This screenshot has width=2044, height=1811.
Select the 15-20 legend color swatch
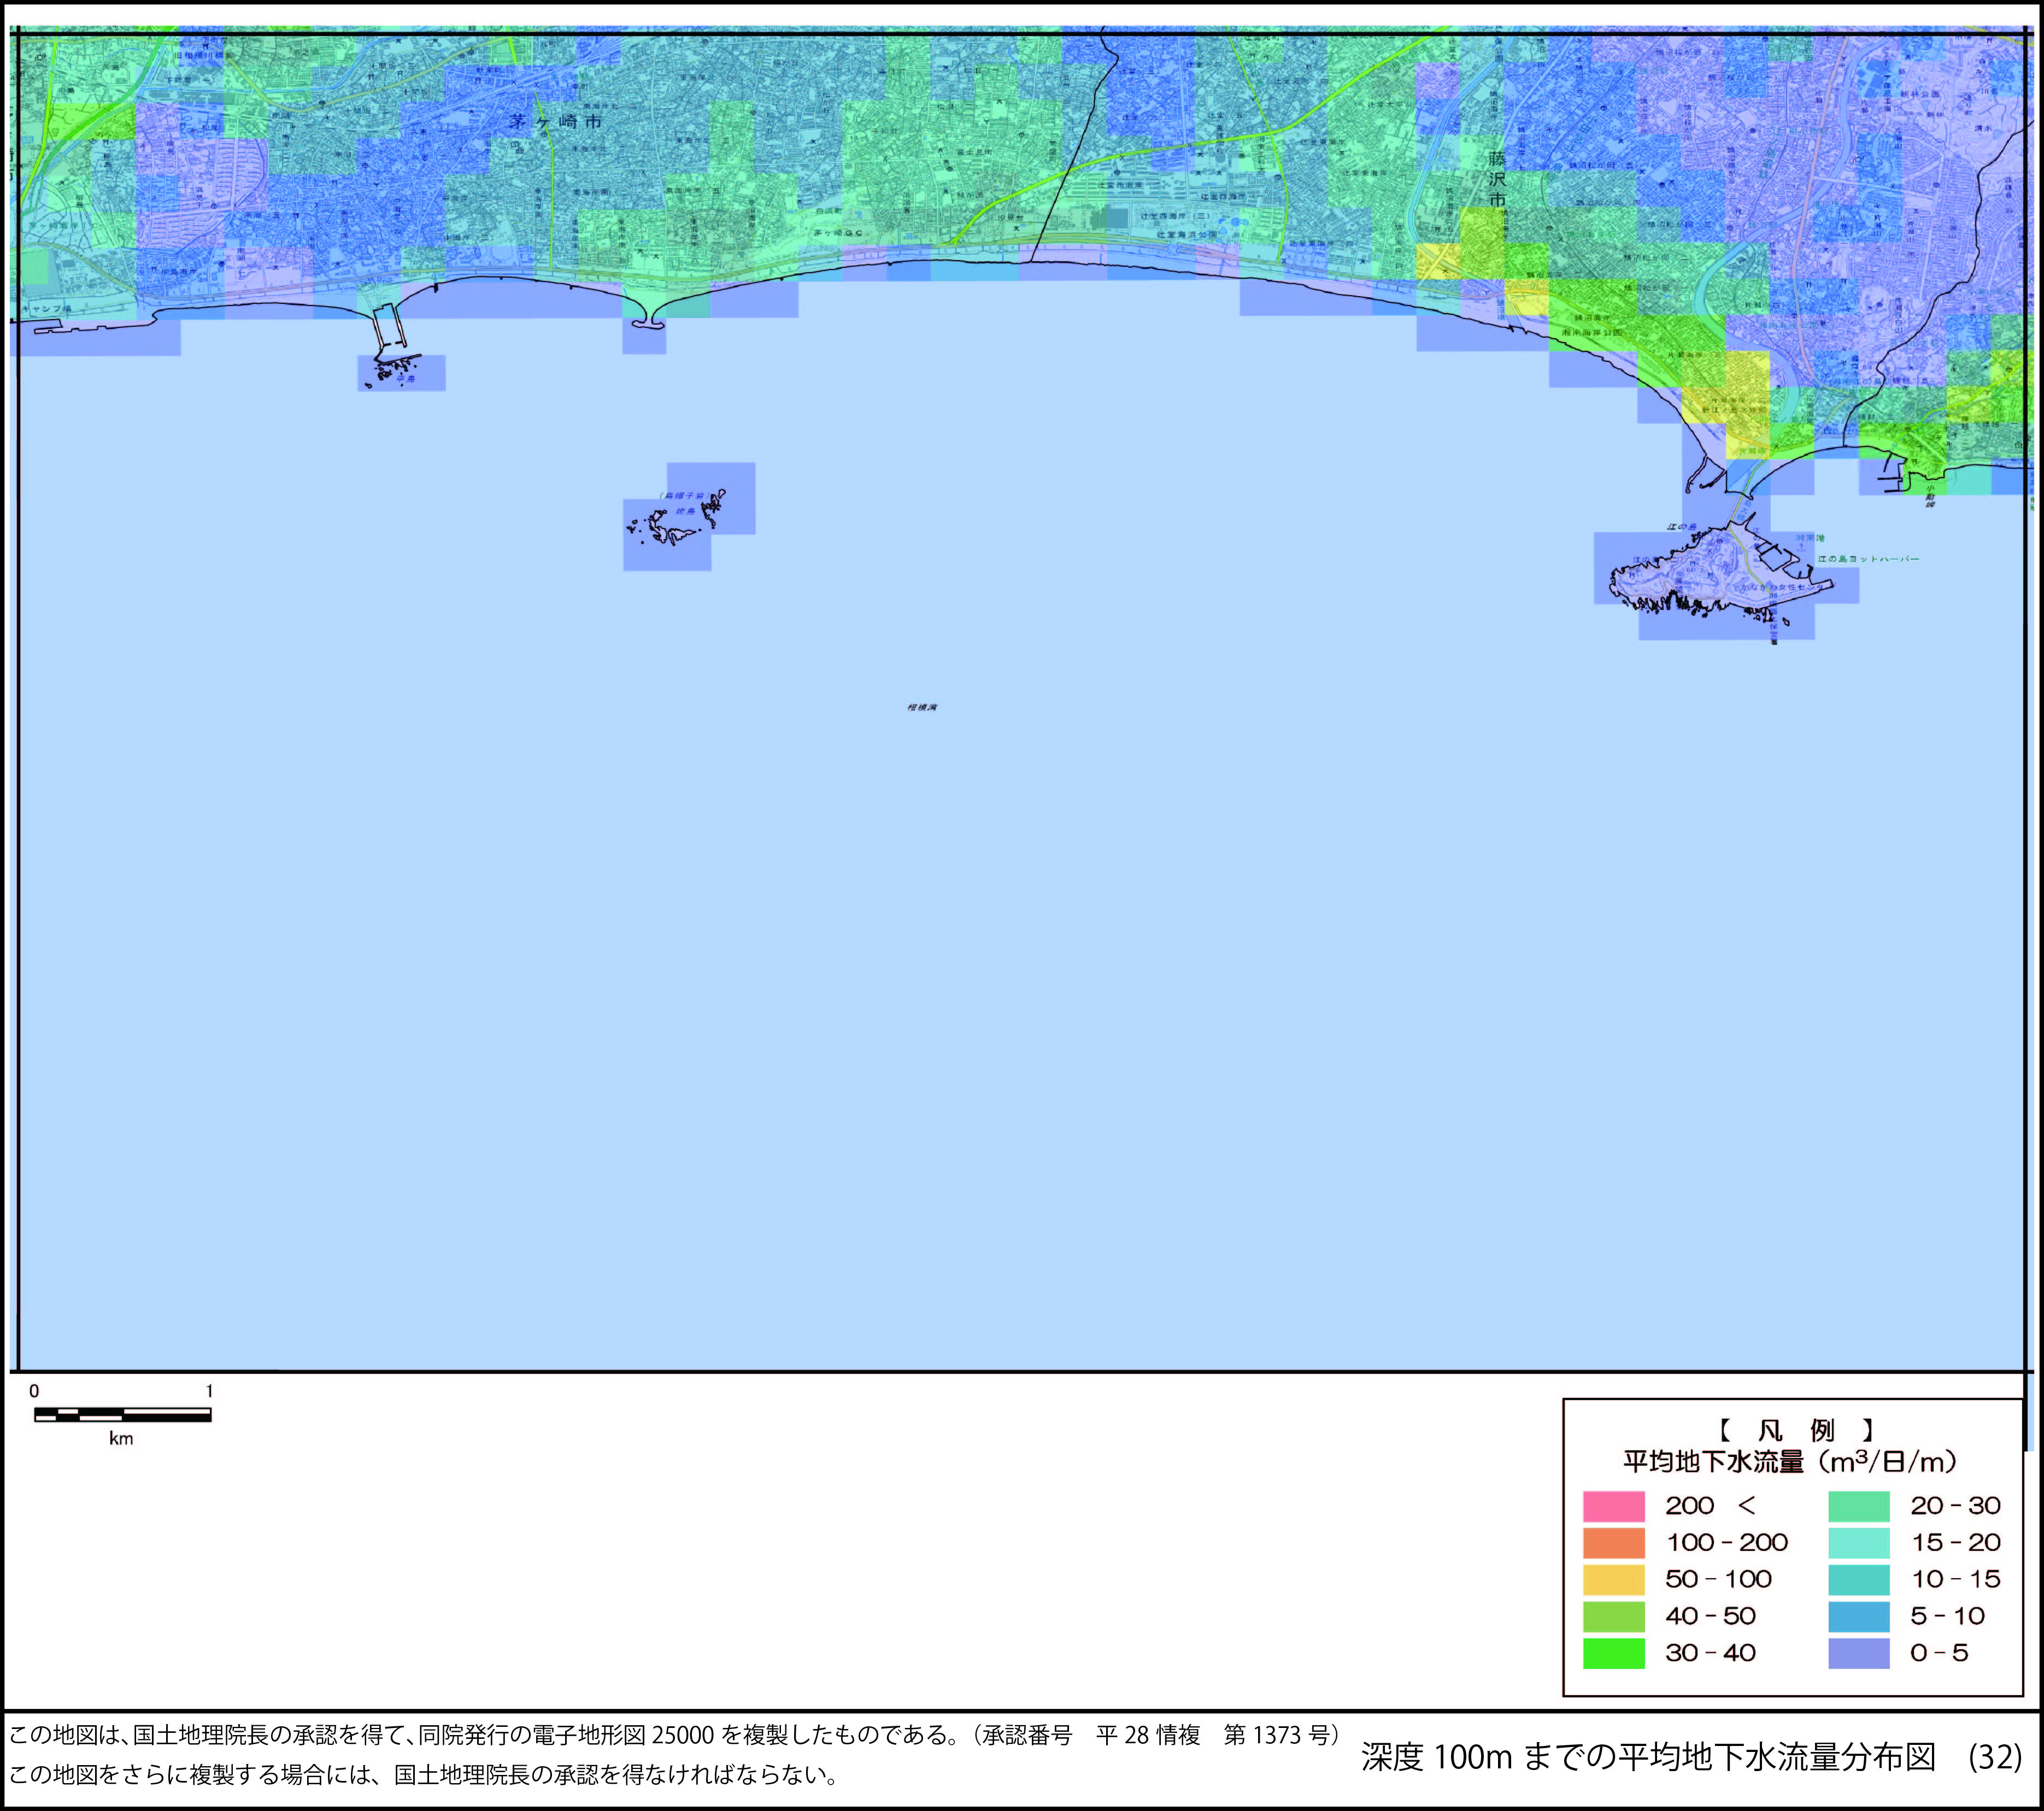1859,1543
